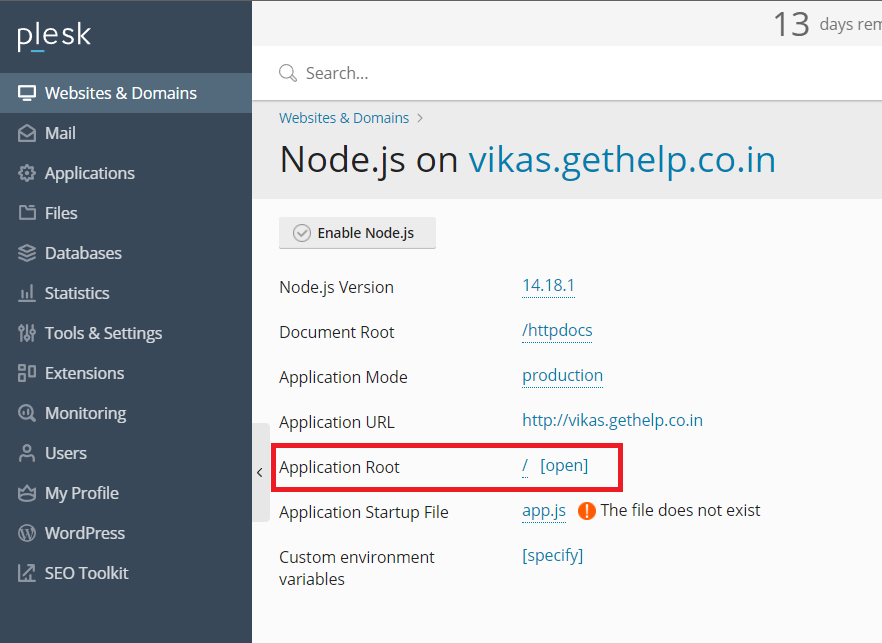Click the Statistics bar chart icon
This screenshot has width=882, height=643.
(x=26, y=293)
